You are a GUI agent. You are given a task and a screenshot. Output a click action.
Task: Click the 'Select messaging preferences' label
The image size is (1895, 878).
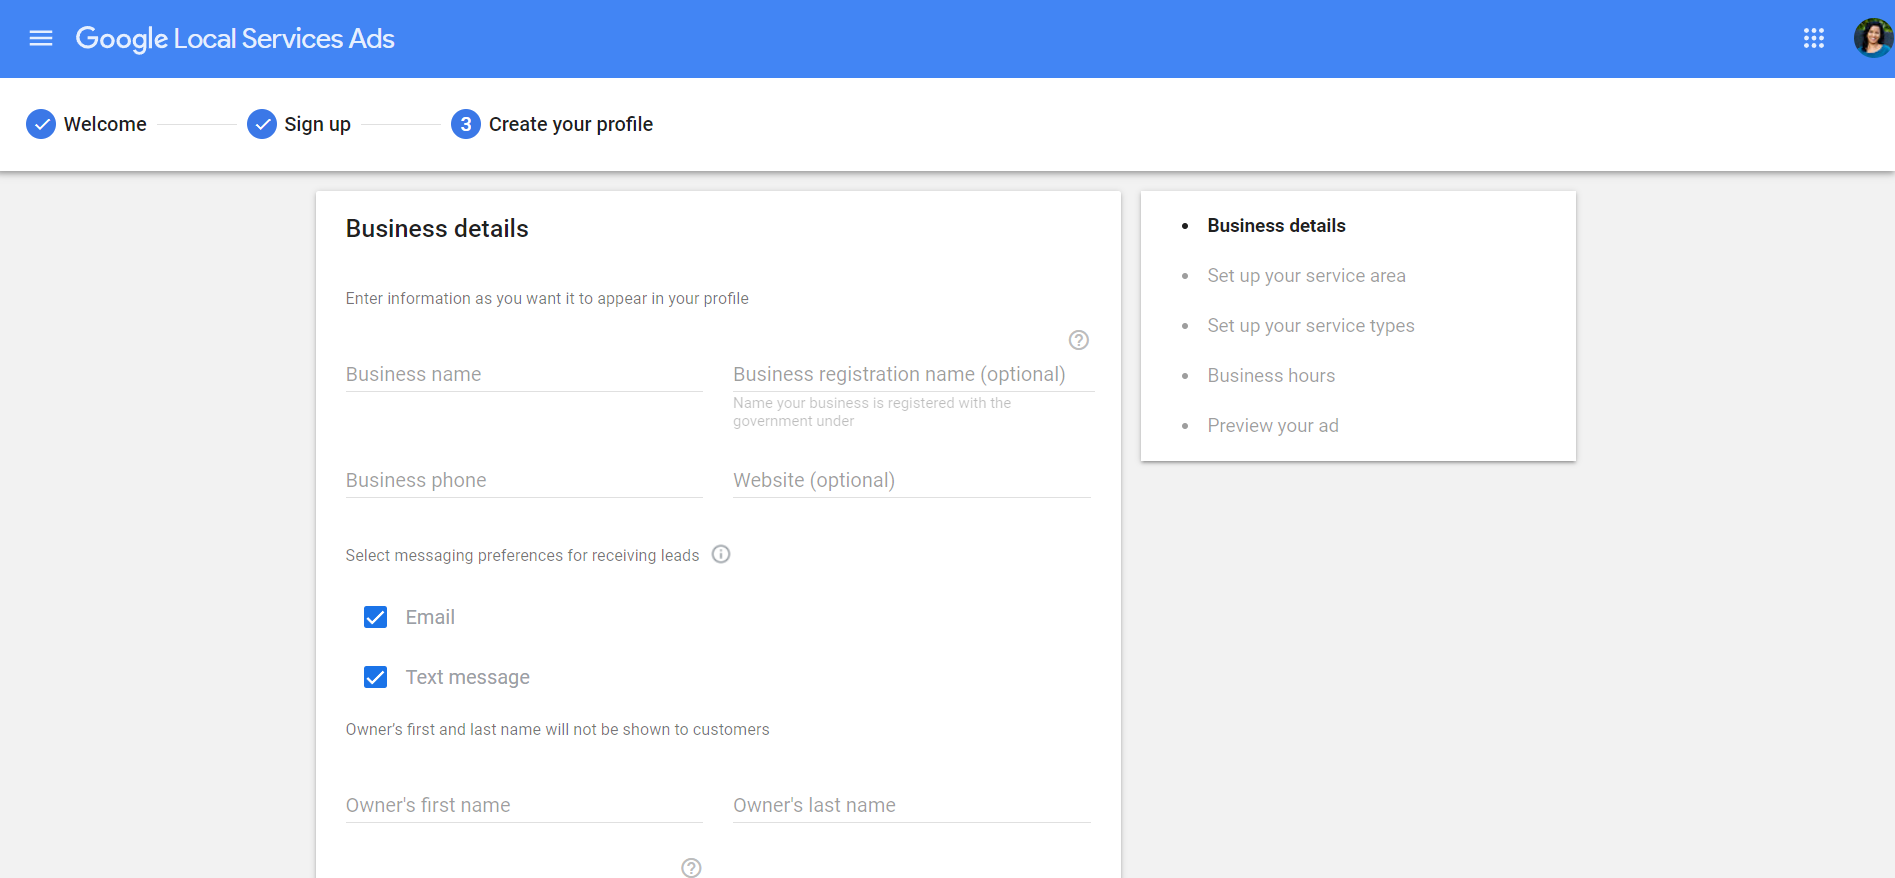point(522,556)
